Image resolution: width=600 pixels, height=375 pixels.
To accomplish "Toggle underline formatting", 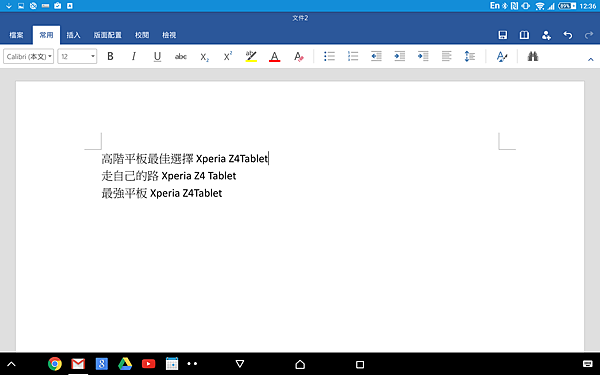I will click(x=157, y=57).
